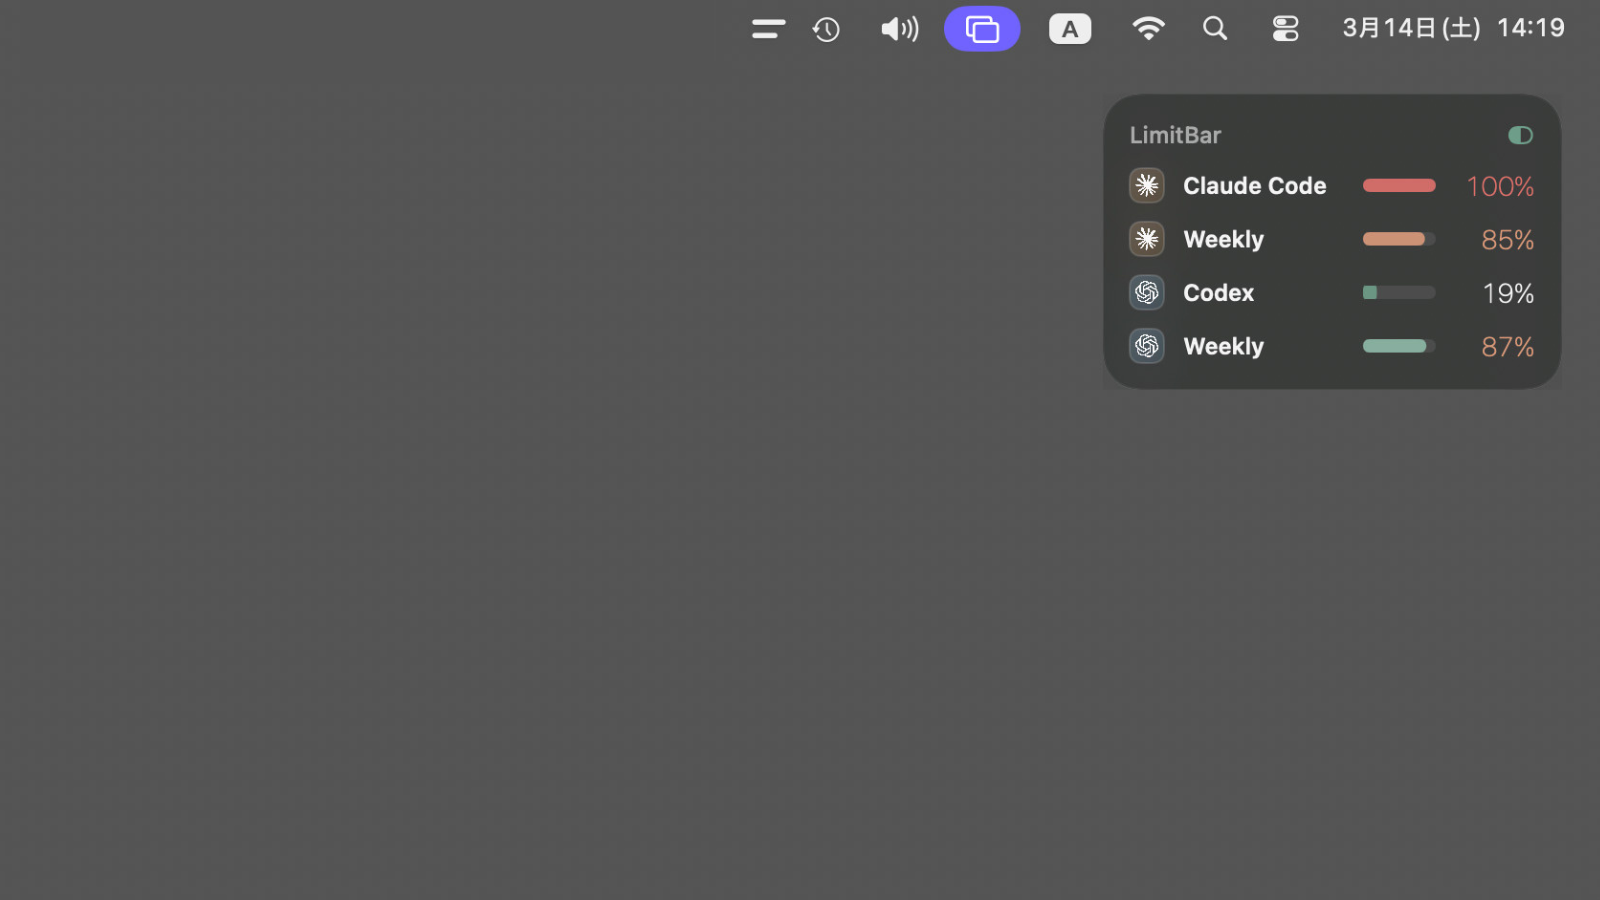The height and width of the screenshot is (900, 1600).
Task: Click the Claude icon next to Claude Code
Action: (x=1146, y=185)
